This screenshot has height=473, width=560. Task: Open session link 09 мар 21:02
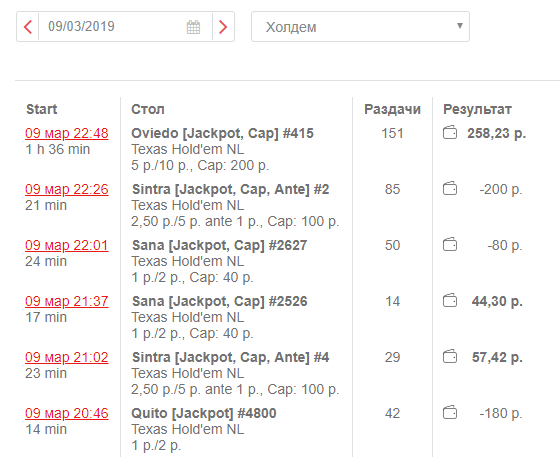click(67, 357)
